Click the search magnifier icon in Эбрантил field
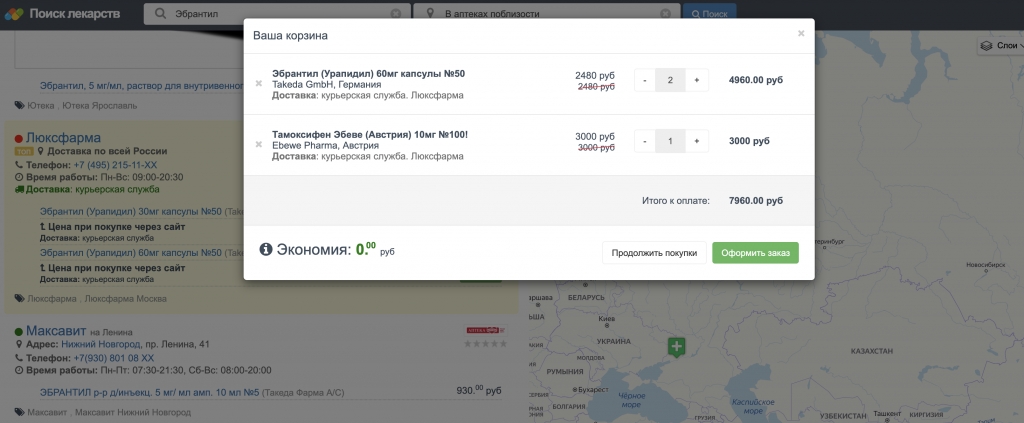This screenshot has height=423, width=1024. coord(161,13)
